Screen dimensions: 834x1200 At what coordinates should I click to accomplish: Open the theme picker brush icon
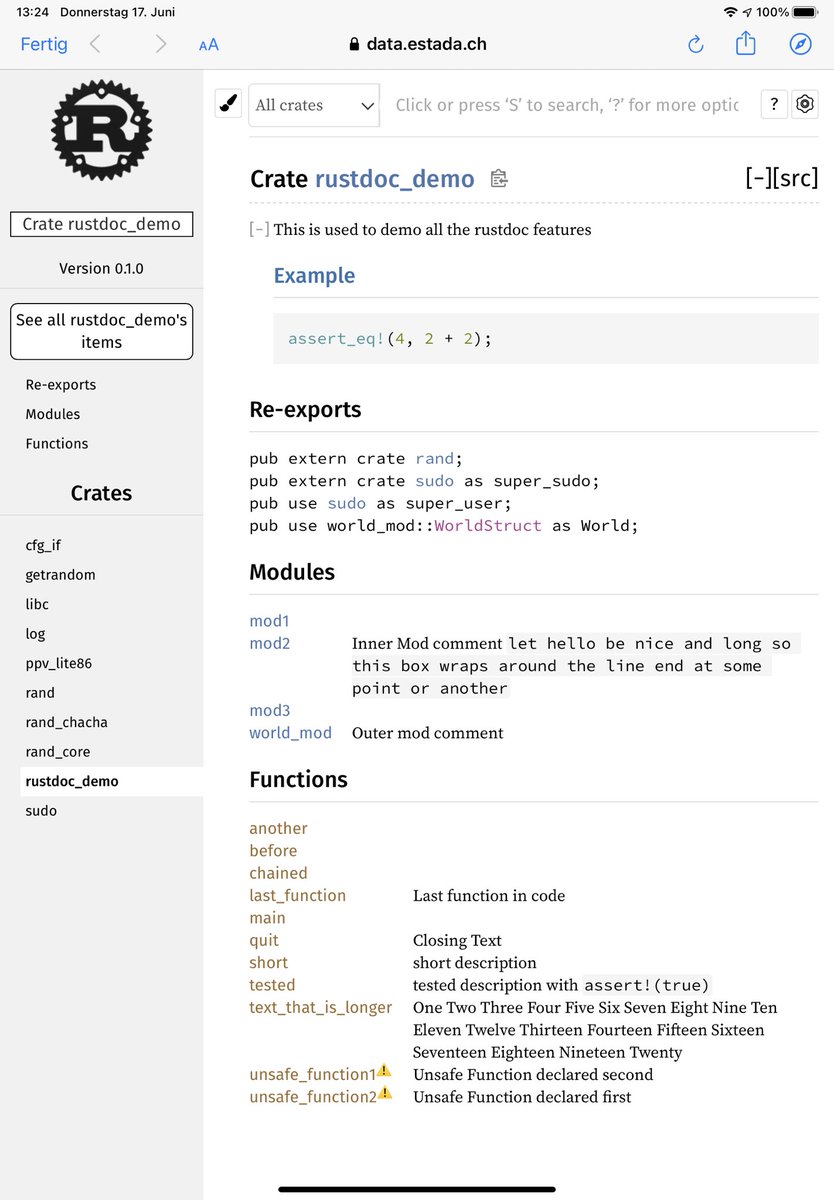(x=229, y=104)
